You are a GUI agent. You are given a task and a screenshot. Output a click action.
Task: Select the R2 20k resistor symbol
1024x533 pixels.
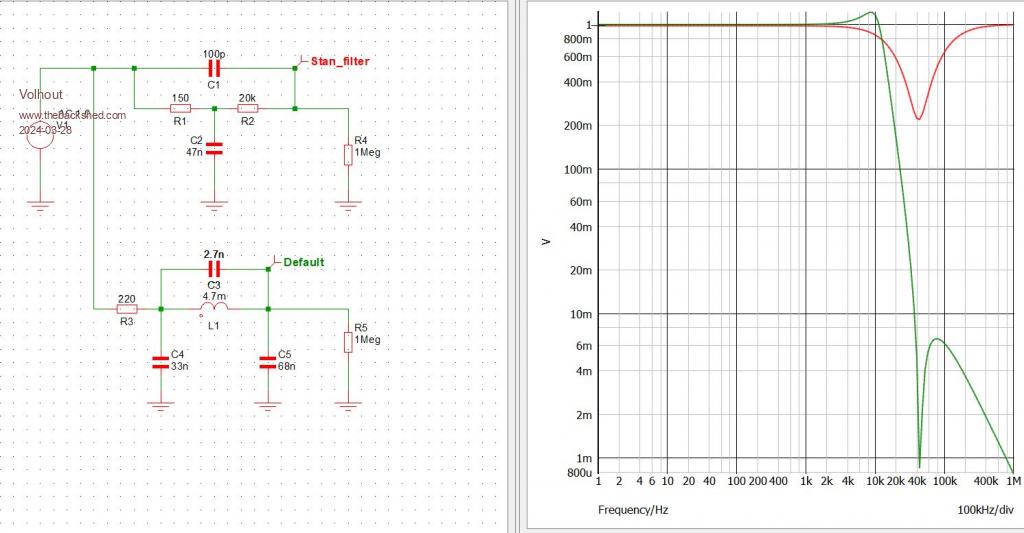pyautogui.click(x=247, y=108)
